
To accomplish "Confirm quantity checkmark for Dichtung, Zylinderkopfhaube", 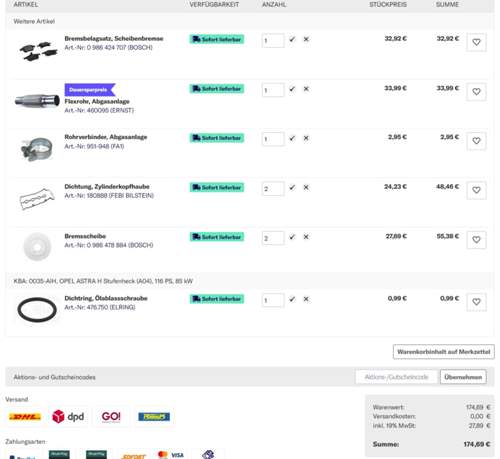I will [292, 187].
